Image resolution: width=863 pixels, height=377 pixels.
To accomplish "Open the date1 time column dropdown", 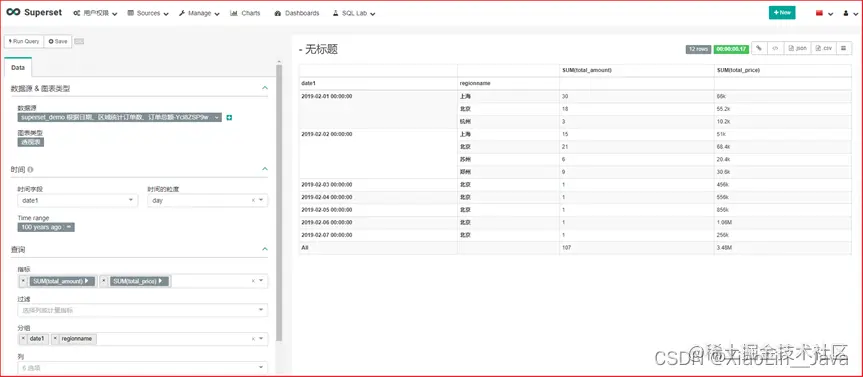I will coord(78,200).
